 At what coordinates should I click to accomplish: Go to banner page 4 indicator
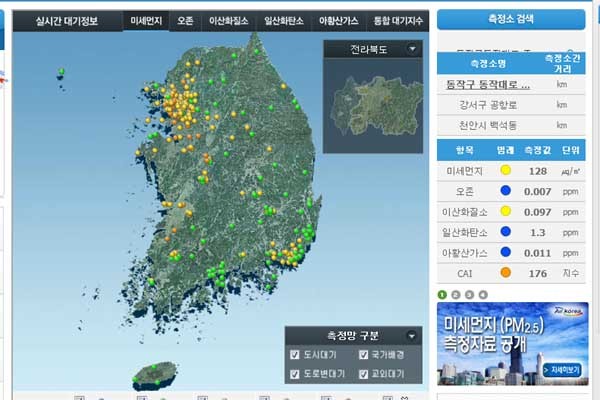point(483,295)
